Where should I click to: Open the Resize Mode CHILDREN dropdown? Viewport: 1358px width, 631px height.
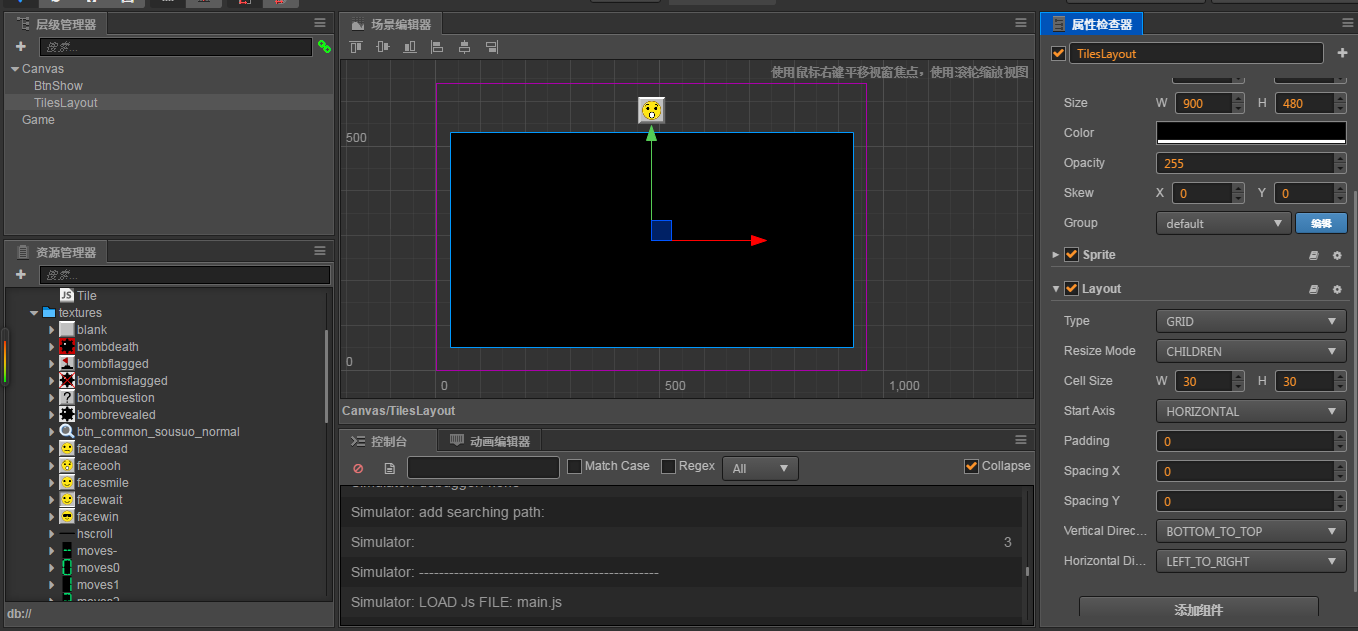pyautogui.click(x=1252, y=351)
